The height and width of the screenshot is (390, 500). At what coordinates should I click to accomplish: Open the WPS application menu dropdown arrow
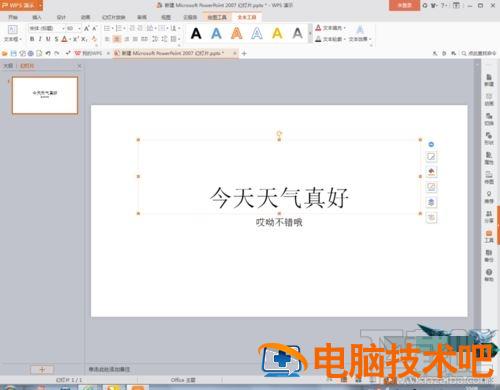pyautogui.click(x=40, y=5)
